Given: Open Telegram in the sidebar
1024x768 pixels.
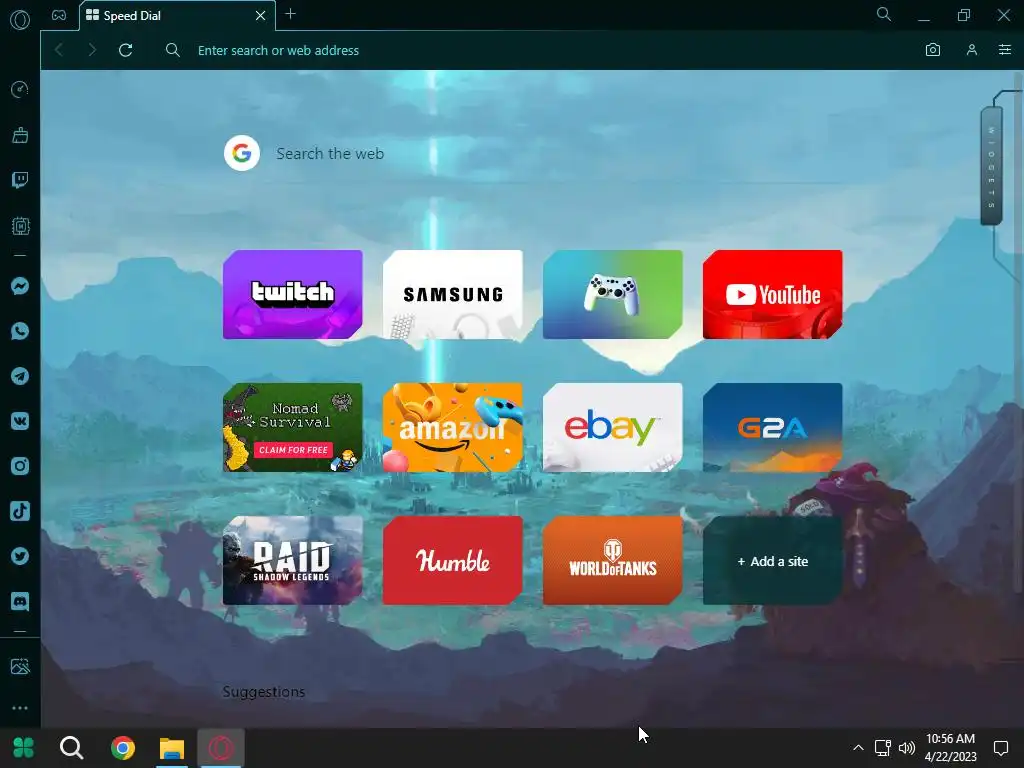Looking at the screenshot, I should click(x=20, y=376).
